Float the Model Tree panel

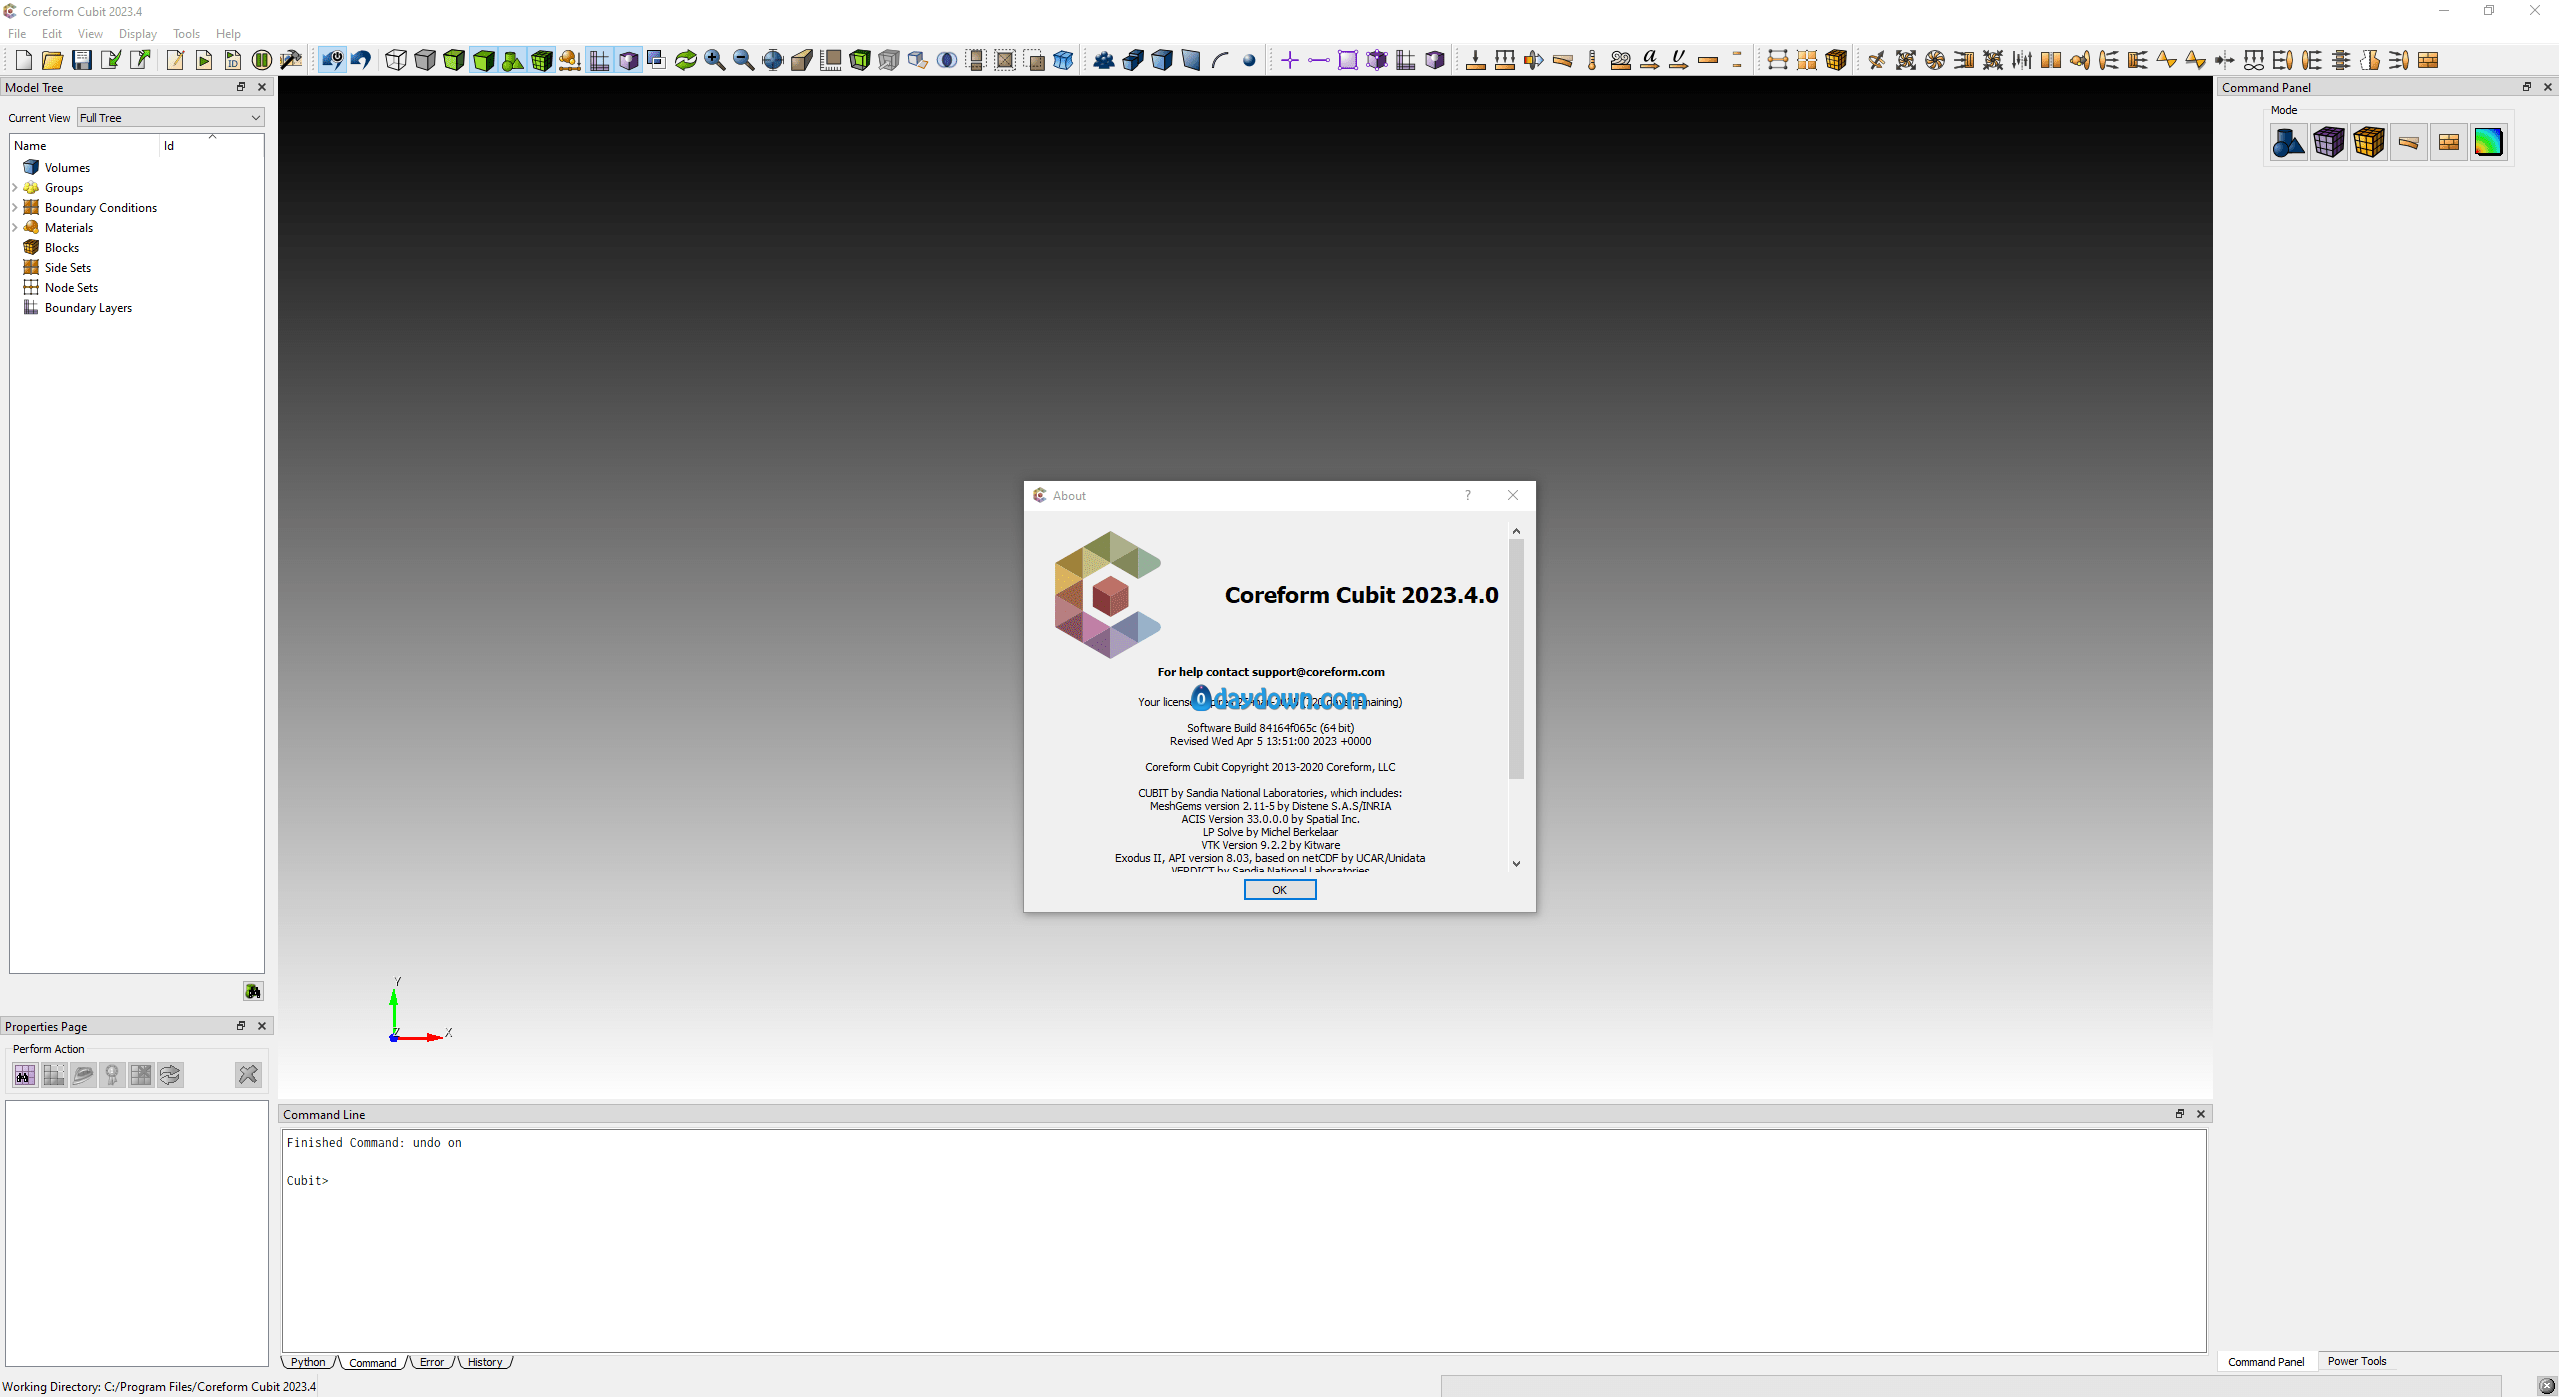[240, 87]
